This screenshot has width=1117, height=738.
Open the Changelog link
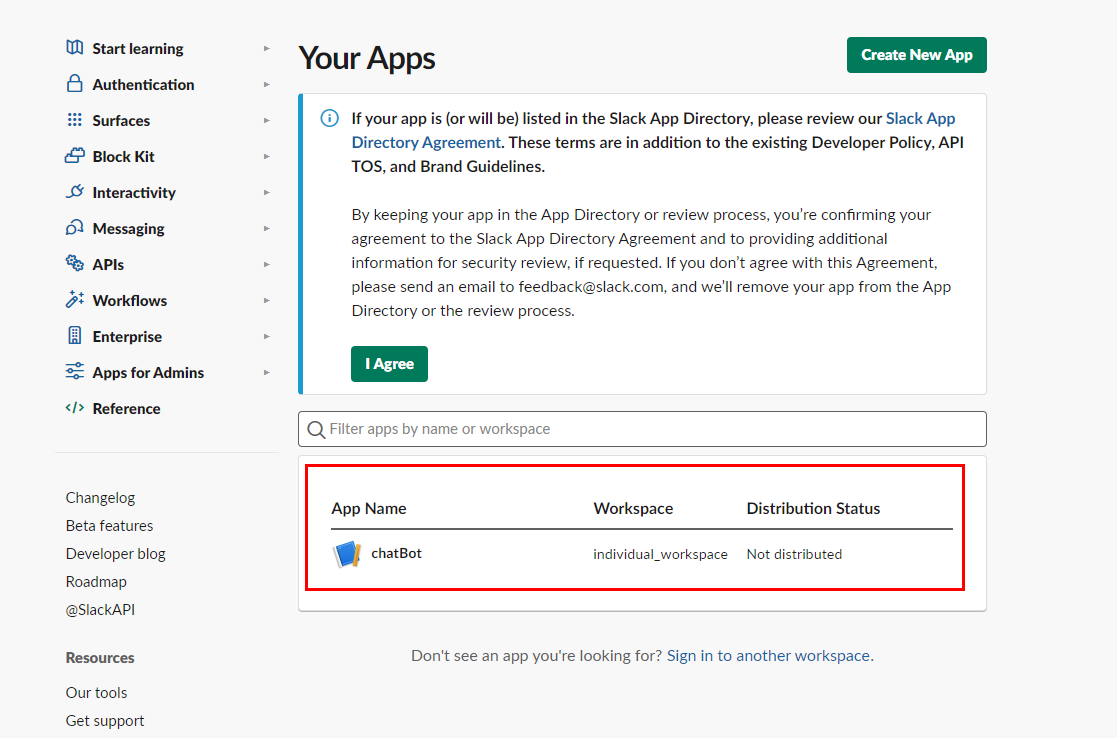point(100,497)
